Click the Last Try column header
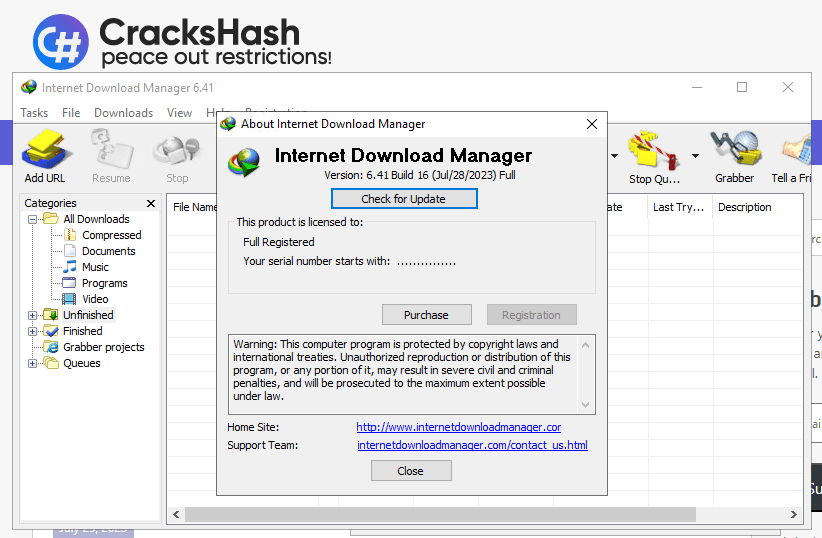The height and width of the screenshot is (538, 822). [x=679, y=207]
